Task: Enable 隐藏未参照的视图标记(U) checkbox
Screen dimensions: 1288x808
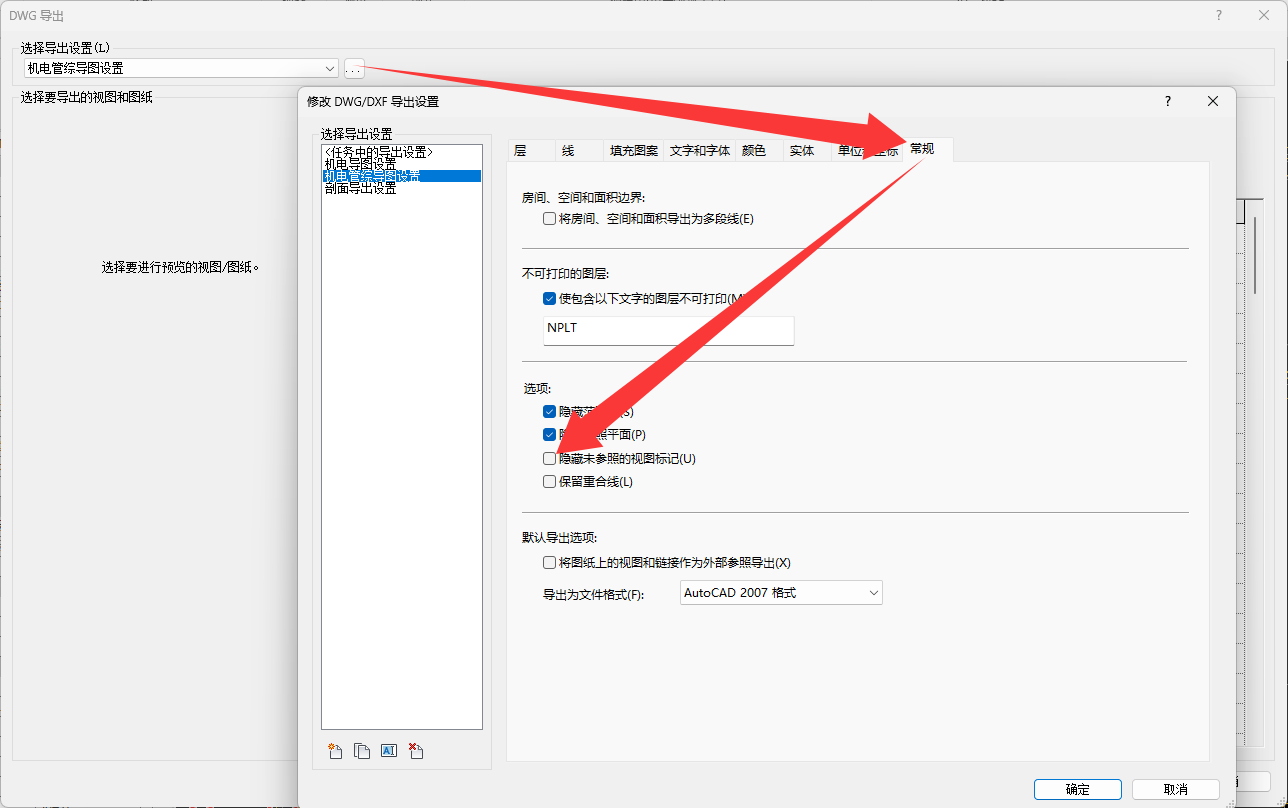Action: 549,459
